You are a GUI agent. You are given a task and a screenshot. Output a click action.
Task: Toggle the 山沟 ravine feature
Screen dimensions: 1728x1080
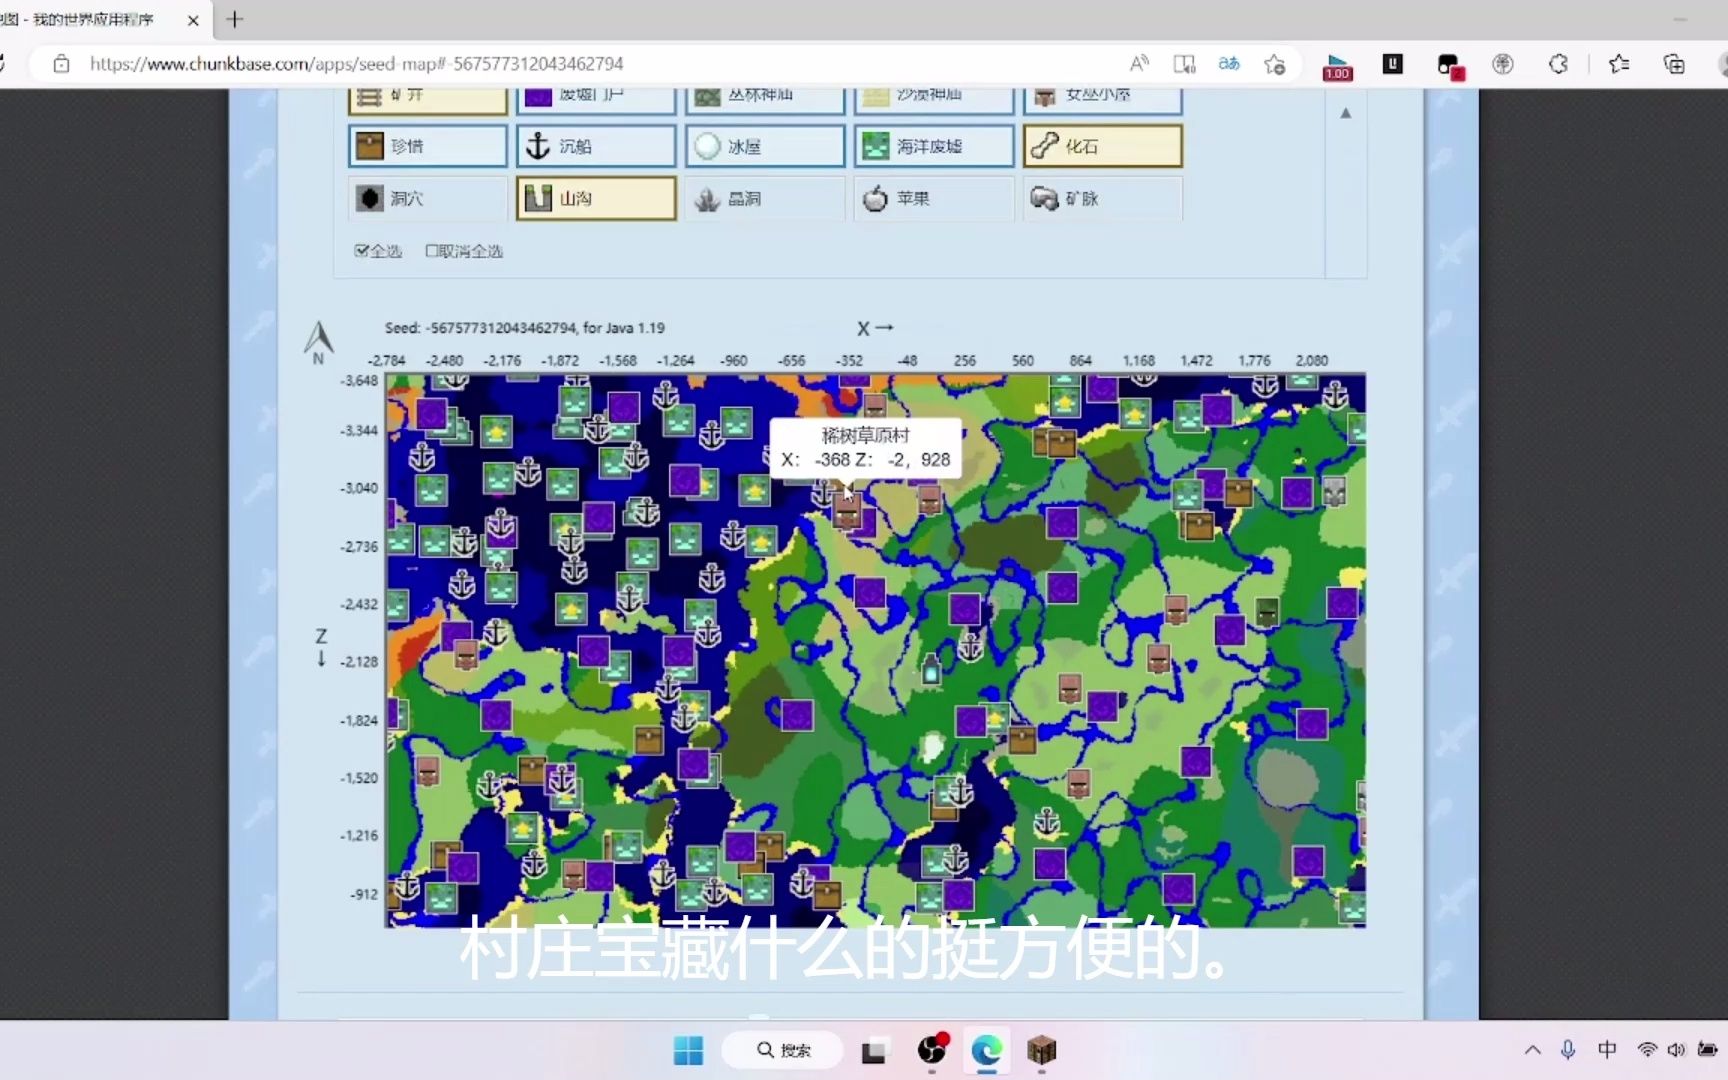(x=597, y=198)
